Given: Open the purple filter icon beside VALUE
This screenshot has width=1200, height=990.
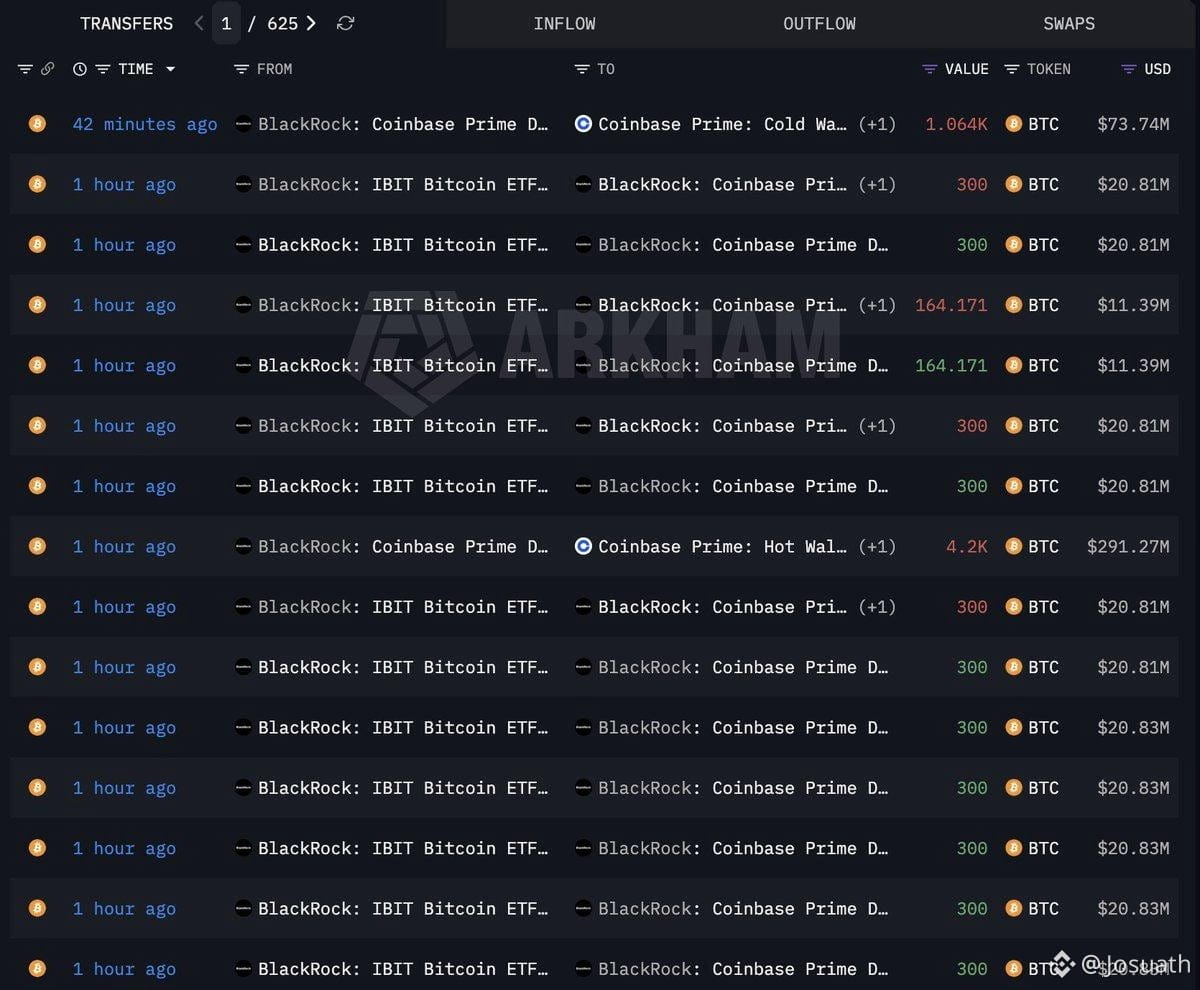Looking at the screenshot, I should click(x=929, y=69).
